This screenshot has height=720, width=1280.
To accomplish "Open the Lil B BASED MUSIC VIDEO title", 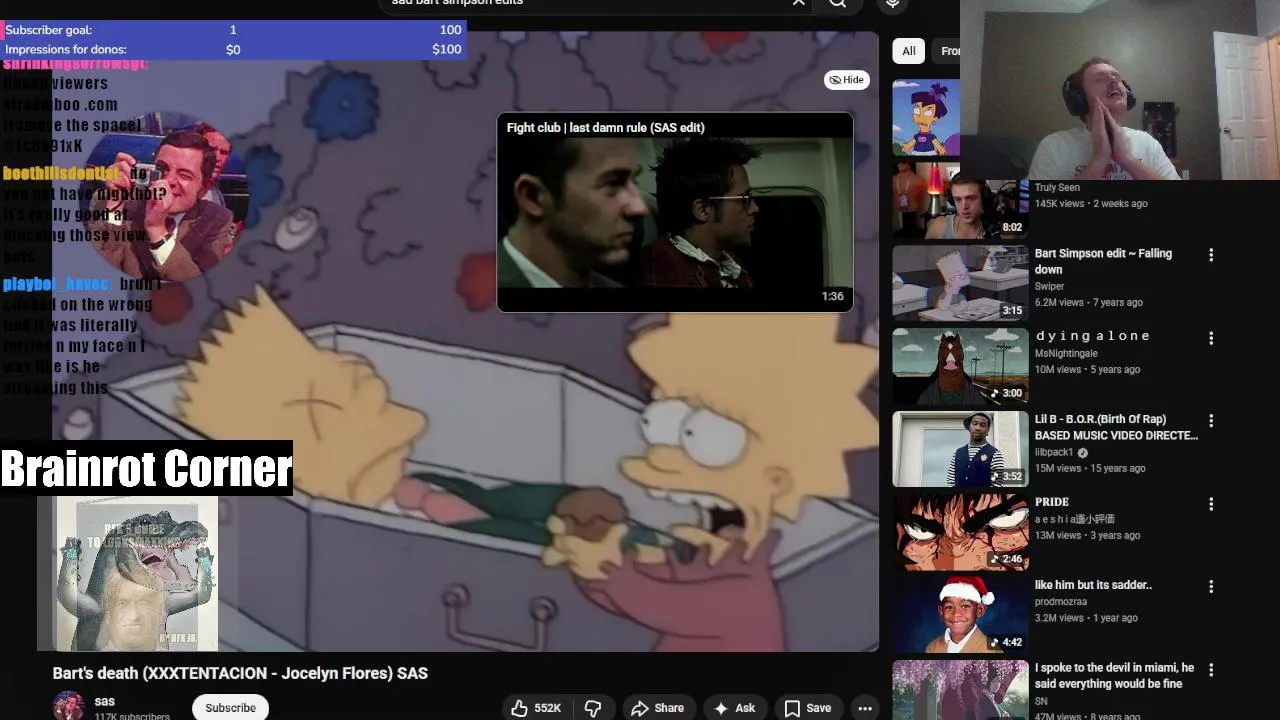I will coord(1116,427).
